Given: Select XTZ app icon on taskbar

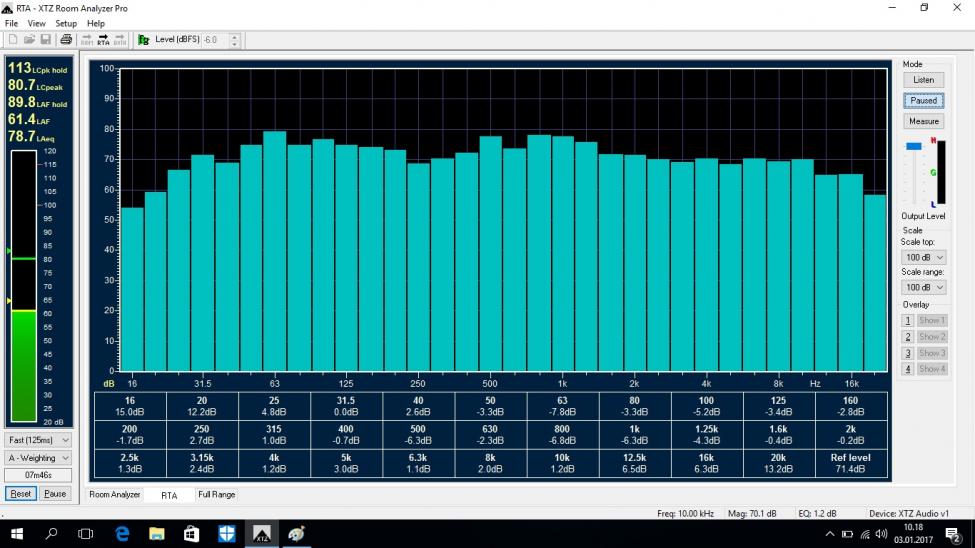Looking at the screenshot, I should (261, 534).
